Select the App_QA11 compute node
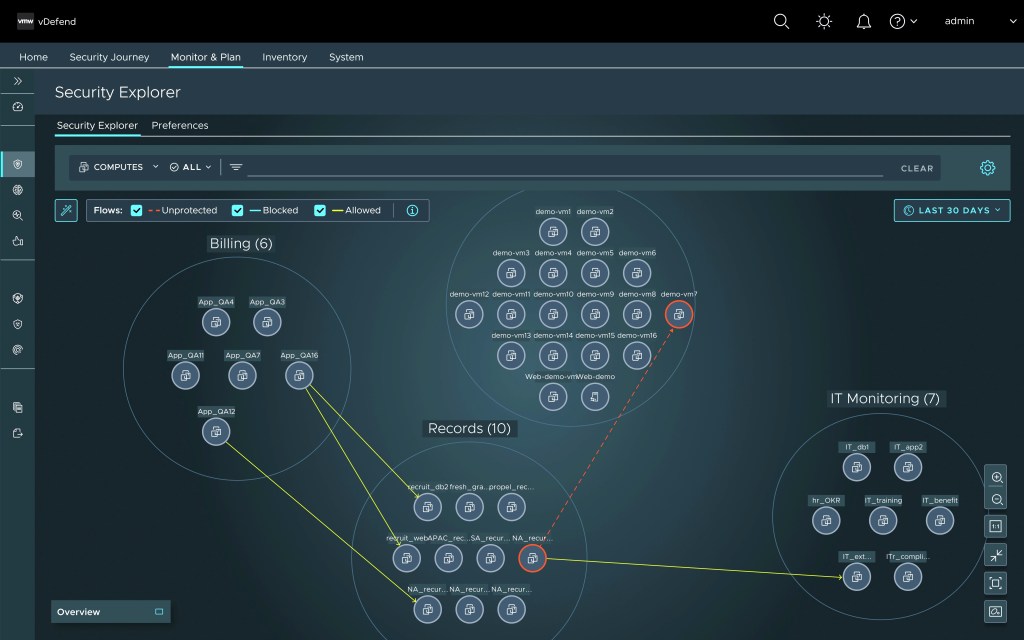 (x=185, y=376)
